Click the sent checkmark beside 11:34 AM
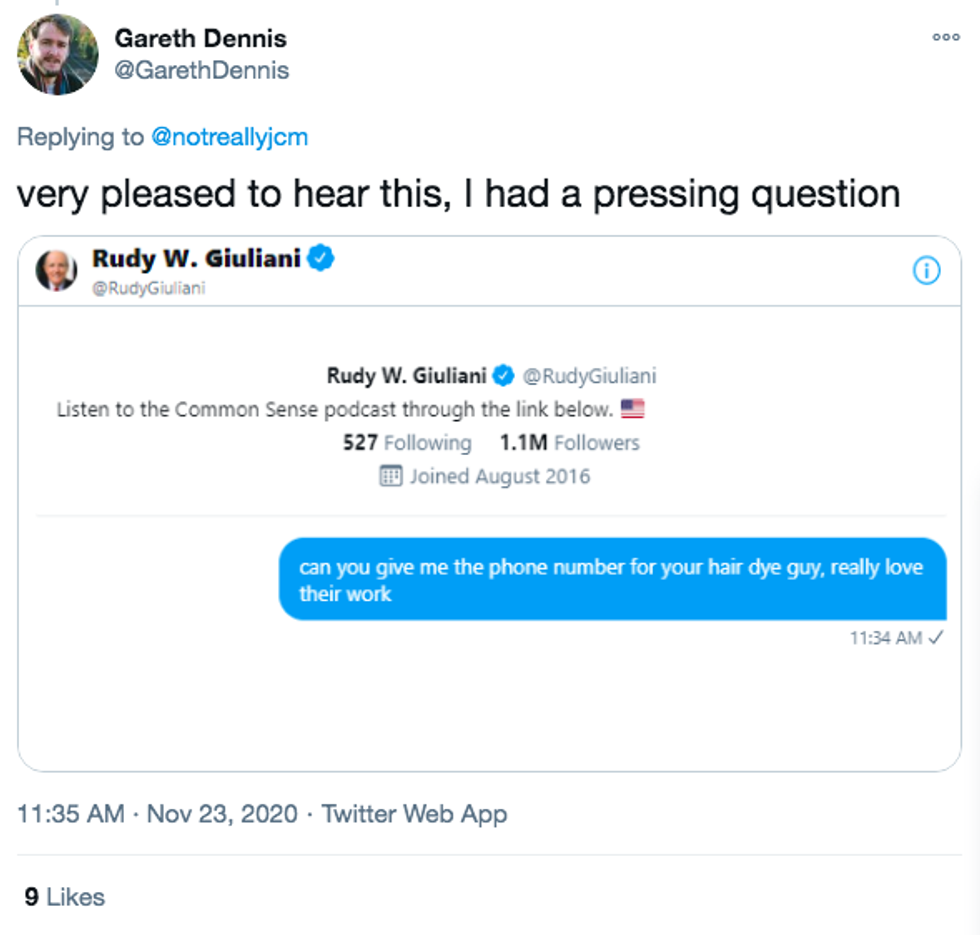The image size is (980, 935). tap(937, 637)
